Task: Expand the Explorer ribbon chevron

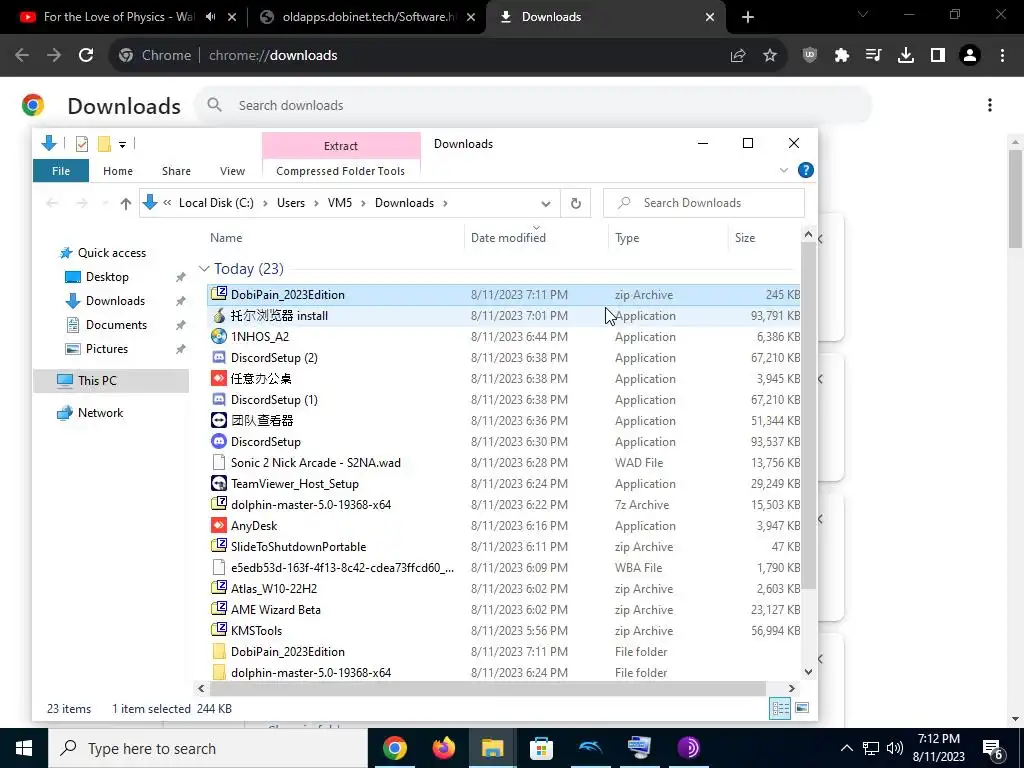Action: click(x=784, y=170)
